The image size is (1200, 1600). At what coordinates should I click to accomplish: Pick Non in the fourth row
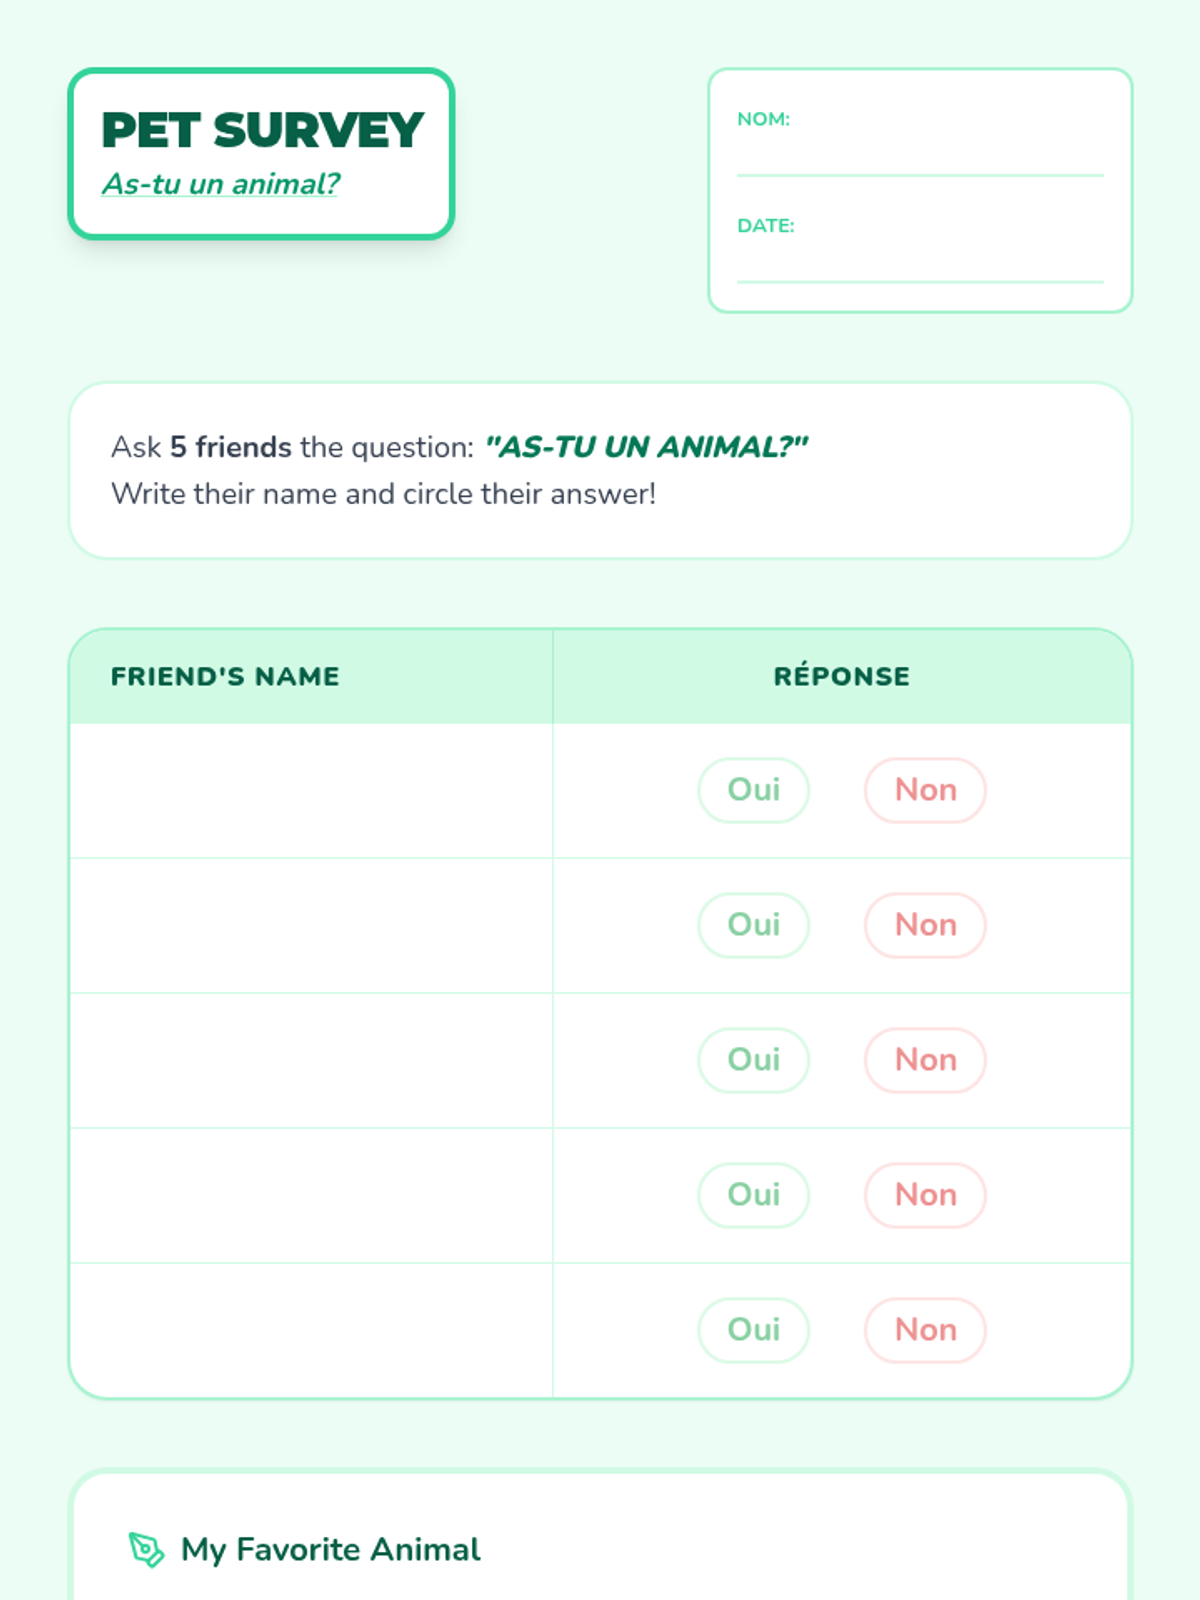925,1195
